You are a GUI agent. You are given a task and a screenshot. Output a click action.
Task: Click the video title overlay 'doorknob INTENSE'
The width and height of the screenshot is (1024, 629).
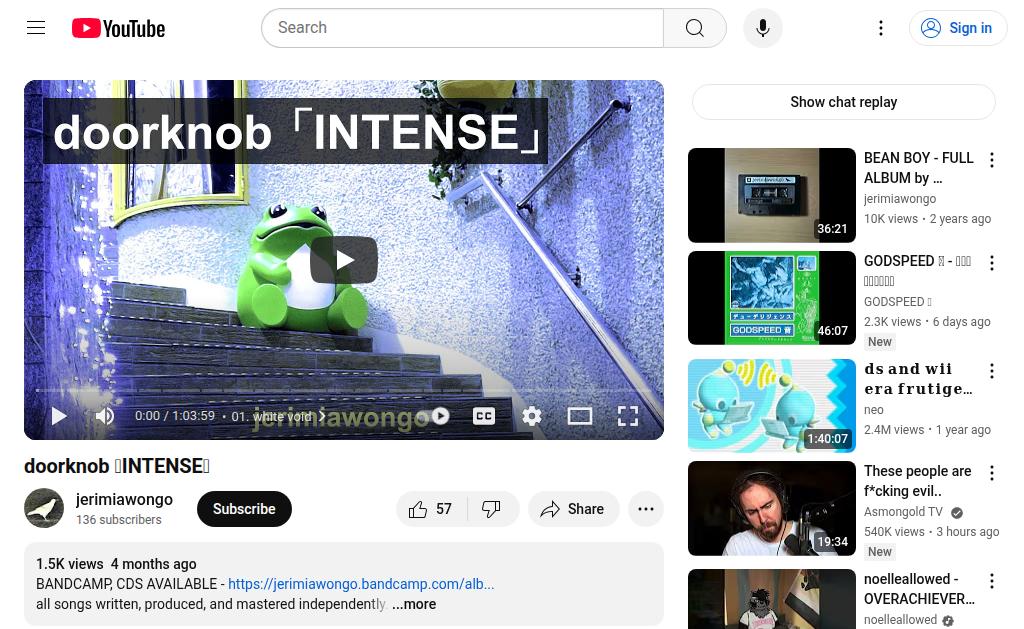295,131
